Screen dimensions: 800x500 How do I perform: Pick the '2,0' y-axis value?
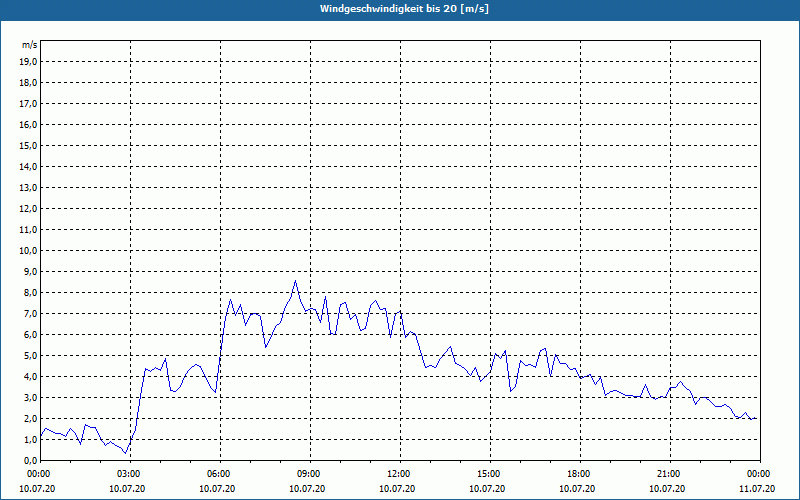coord(31,418)
